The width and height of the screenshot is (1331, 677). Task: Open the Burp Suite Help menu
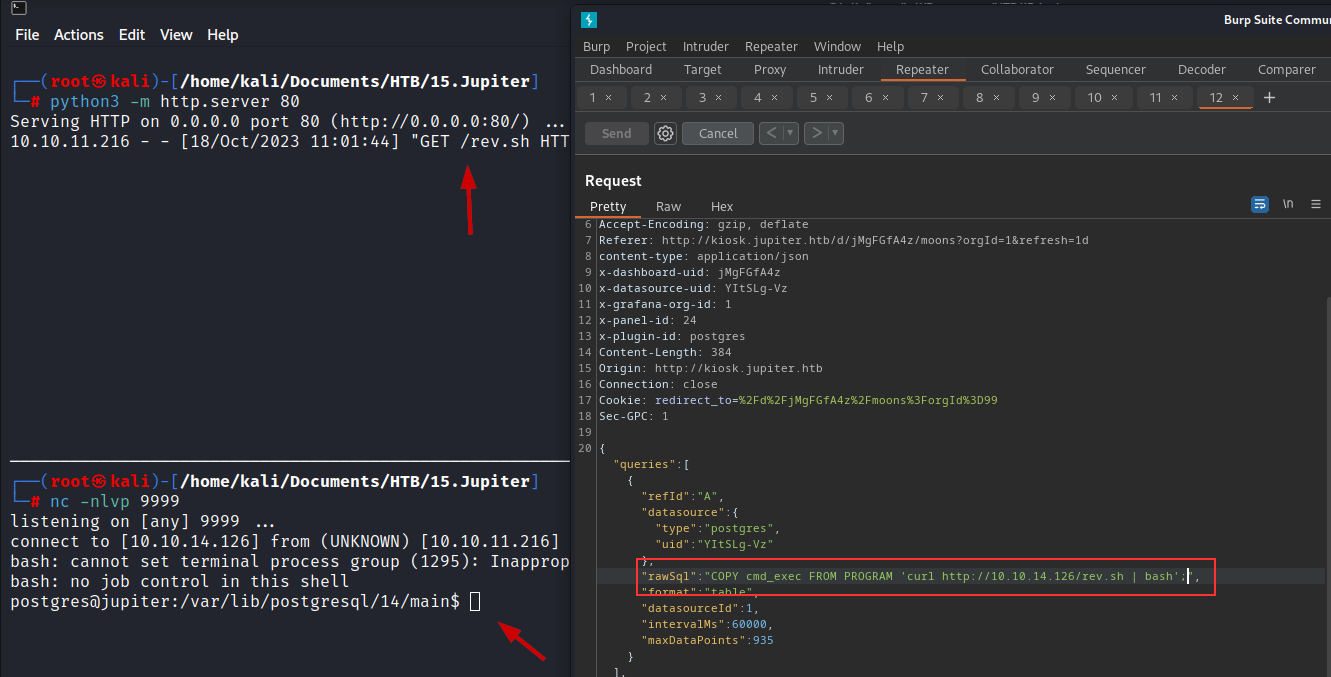[x=890, y=46]
